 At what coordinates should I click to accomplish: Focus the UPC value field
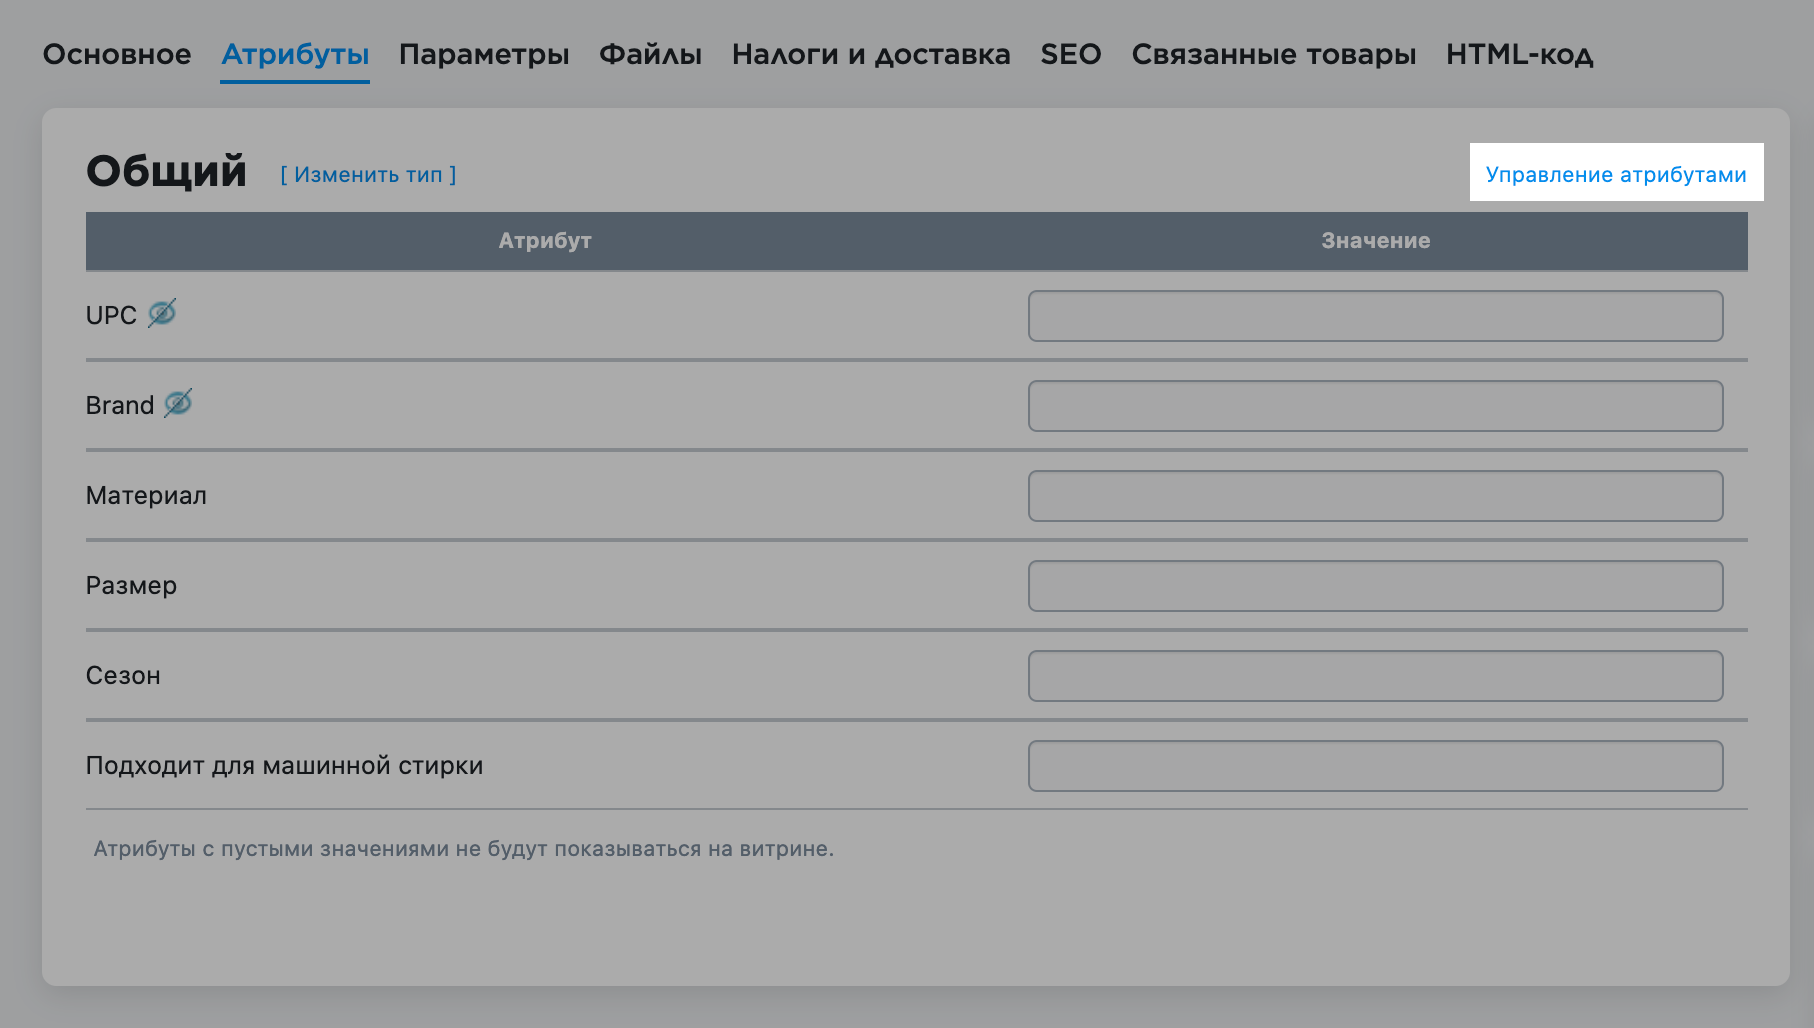1375,316
